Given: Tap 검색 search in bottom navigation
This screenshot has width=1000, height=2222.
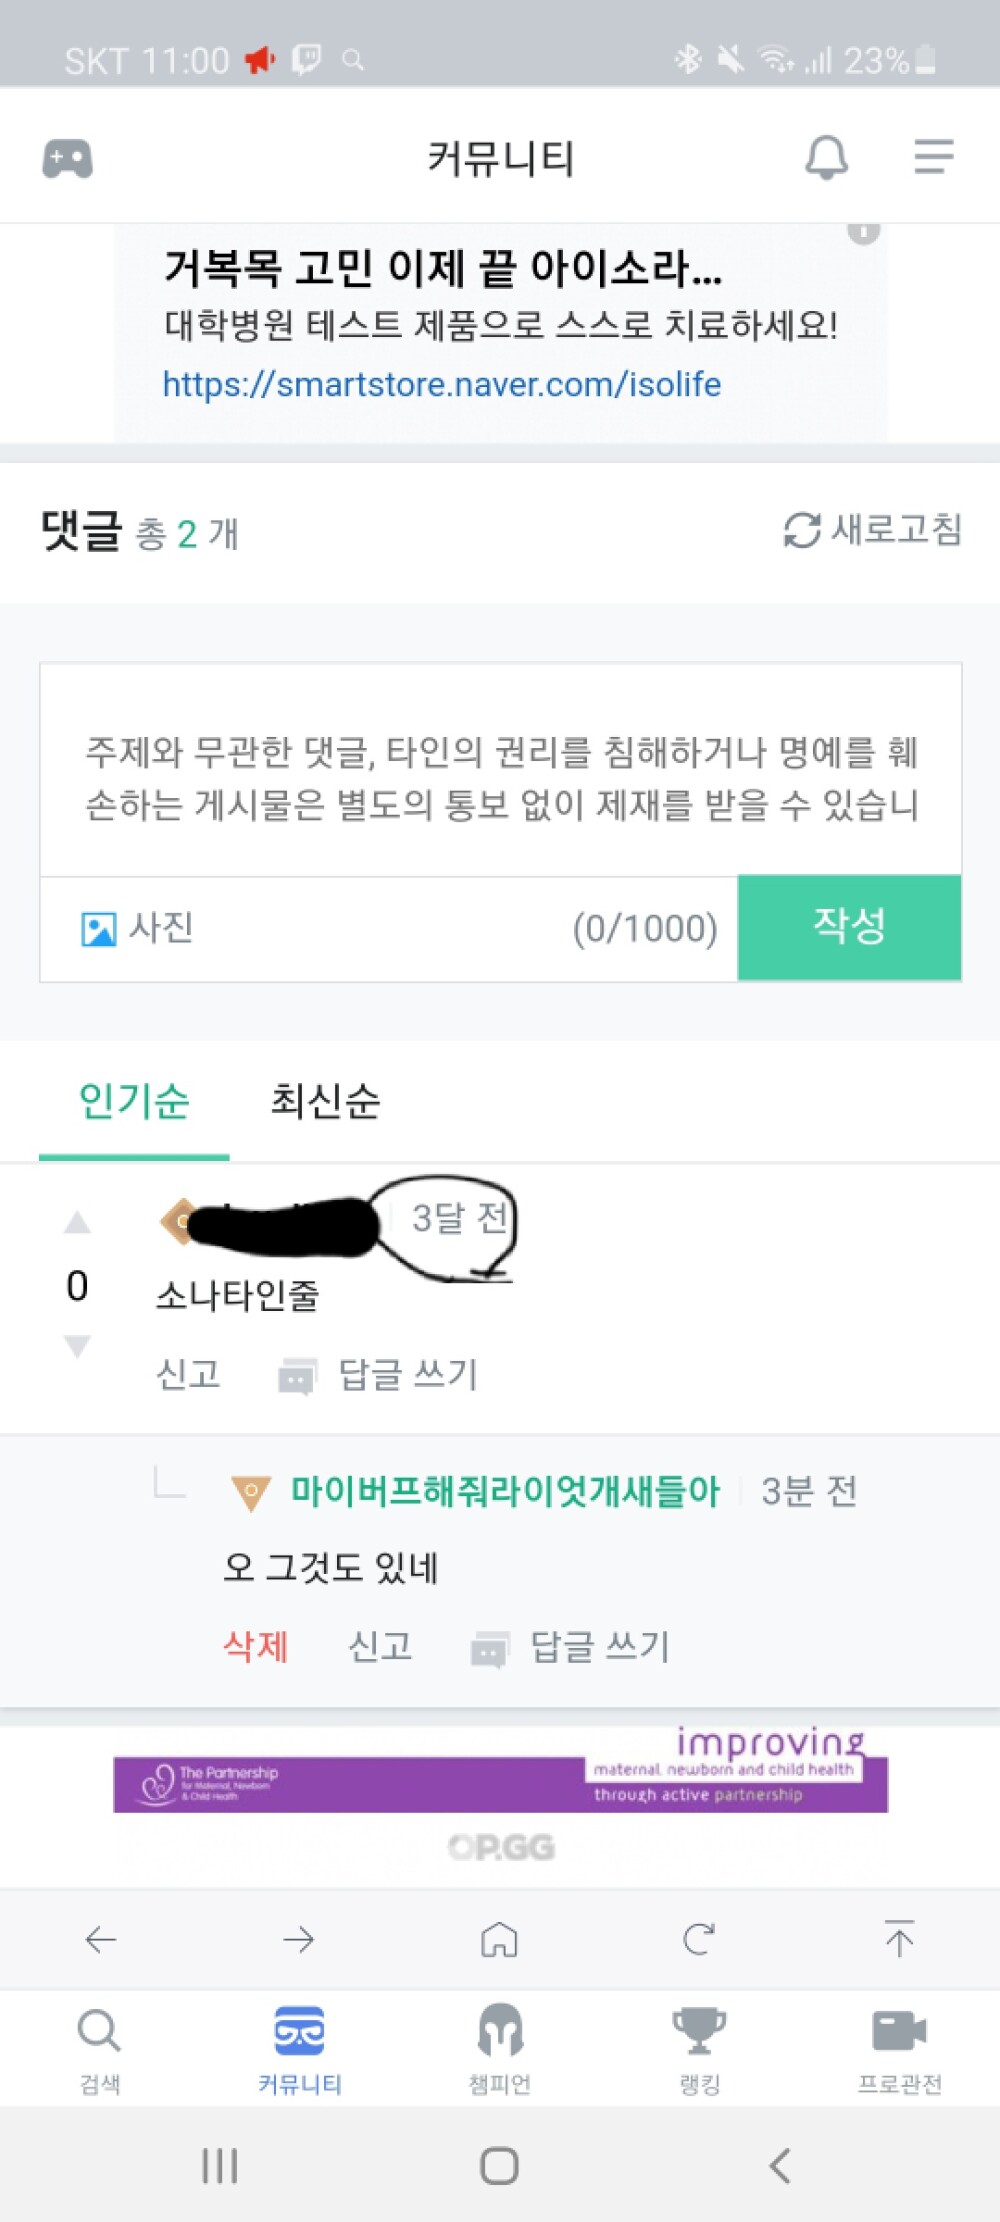Looking at the screenshot, I should click(99, 2049).
